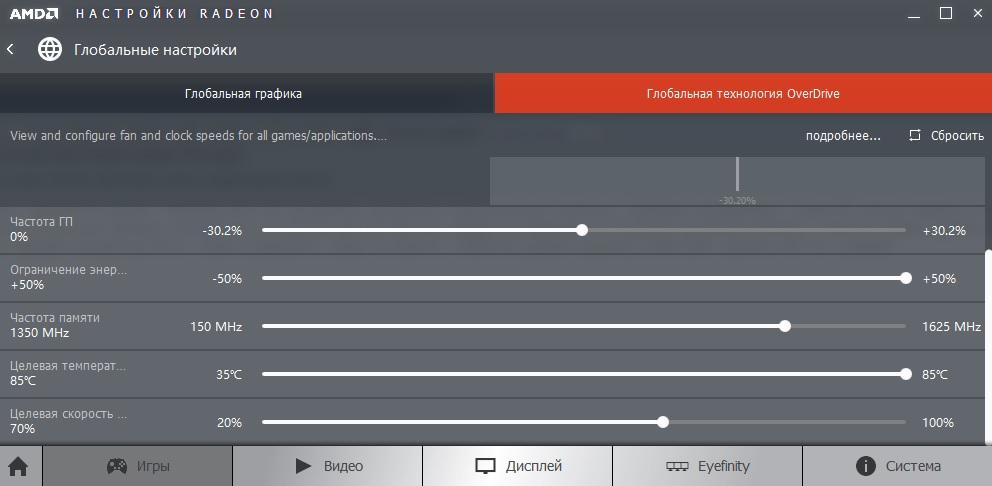This screenshot has width=992, height=486.
Task: Open the Игры tab
Action: [x=137, y=466]
